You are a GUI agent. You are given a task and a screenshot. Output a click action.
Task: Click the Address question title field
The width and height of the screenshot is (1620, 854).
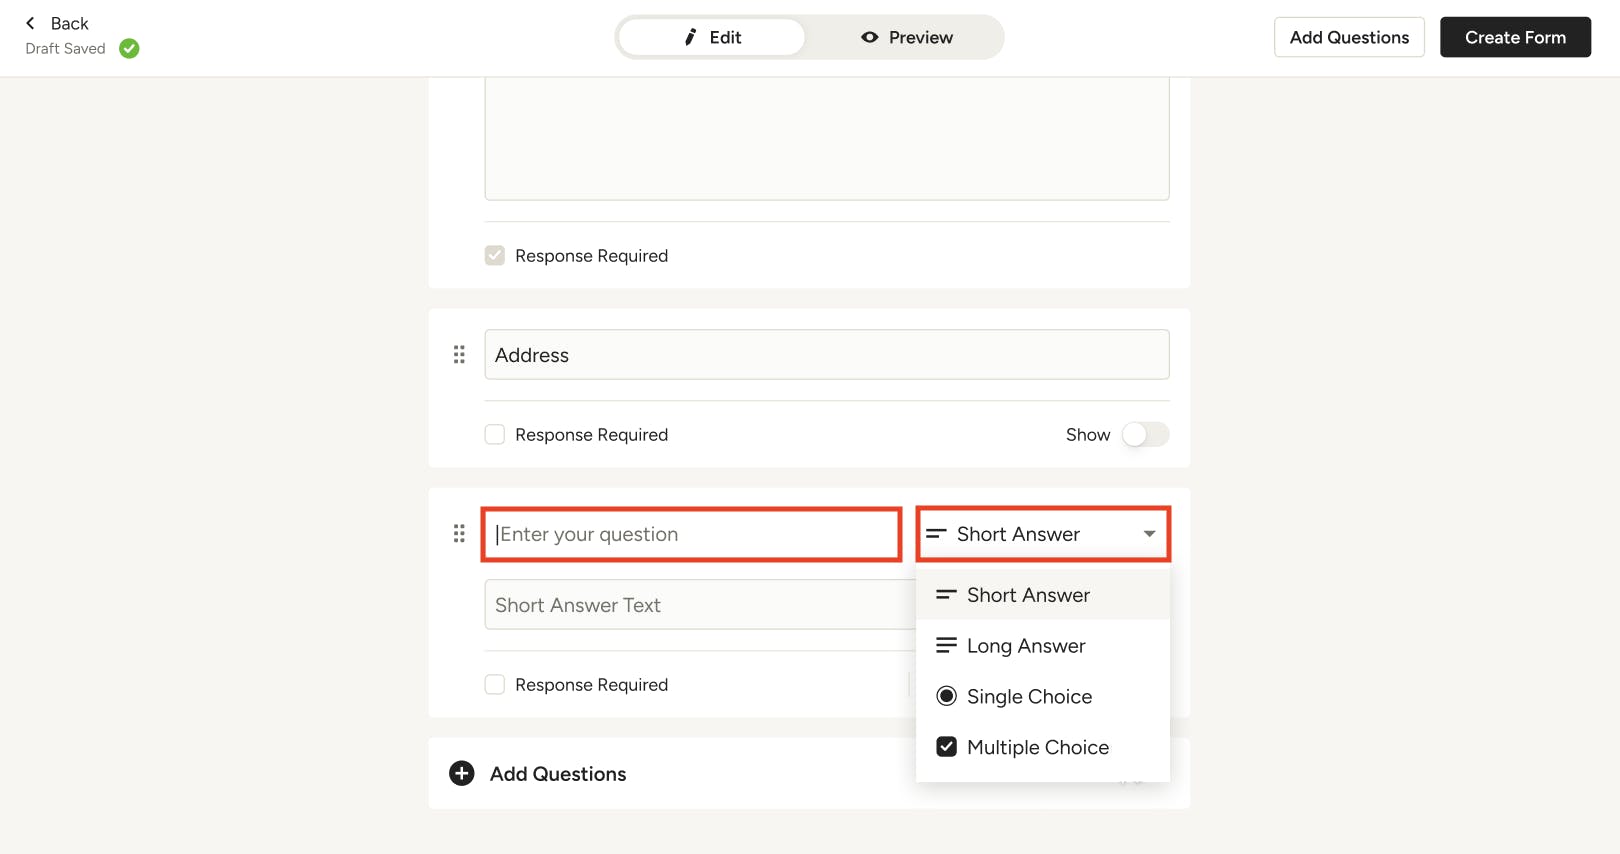tap(826, 355)
